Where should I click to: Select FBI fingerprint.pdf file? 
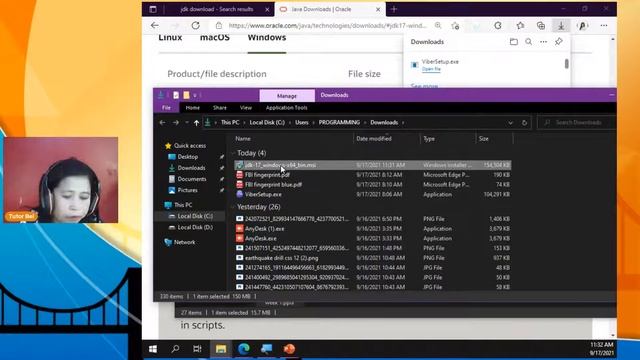[267, 175]
